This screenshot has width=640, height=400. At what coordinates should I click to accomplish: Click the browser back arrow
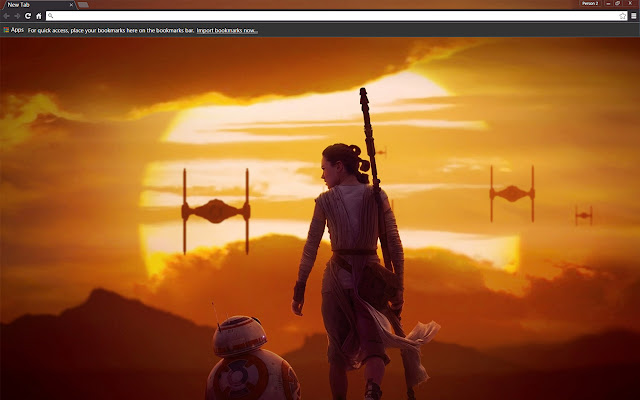tap(7, 16)
